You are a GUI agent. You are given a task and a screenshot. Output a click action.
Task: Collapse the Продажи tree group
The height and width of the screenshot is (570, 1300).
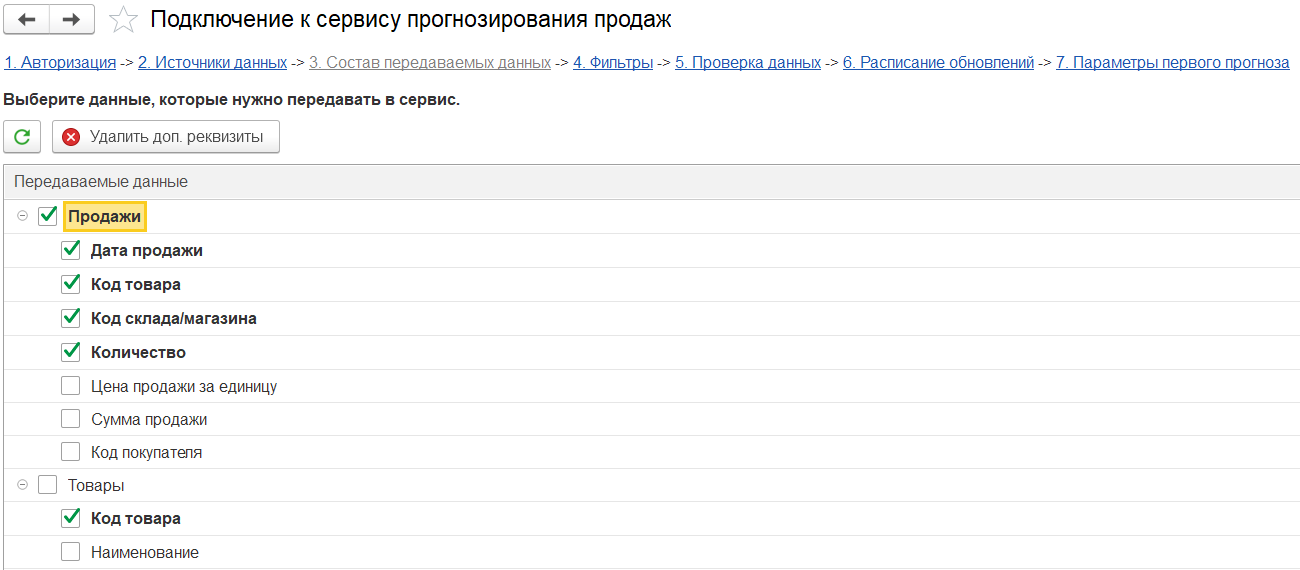click(x=23, y=216)
